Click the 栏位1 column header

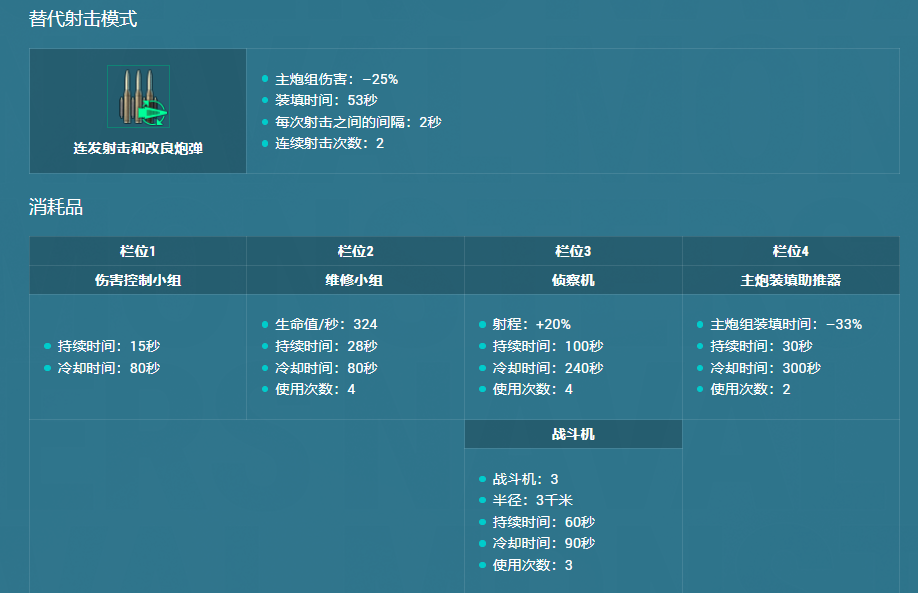coord(138,251)
